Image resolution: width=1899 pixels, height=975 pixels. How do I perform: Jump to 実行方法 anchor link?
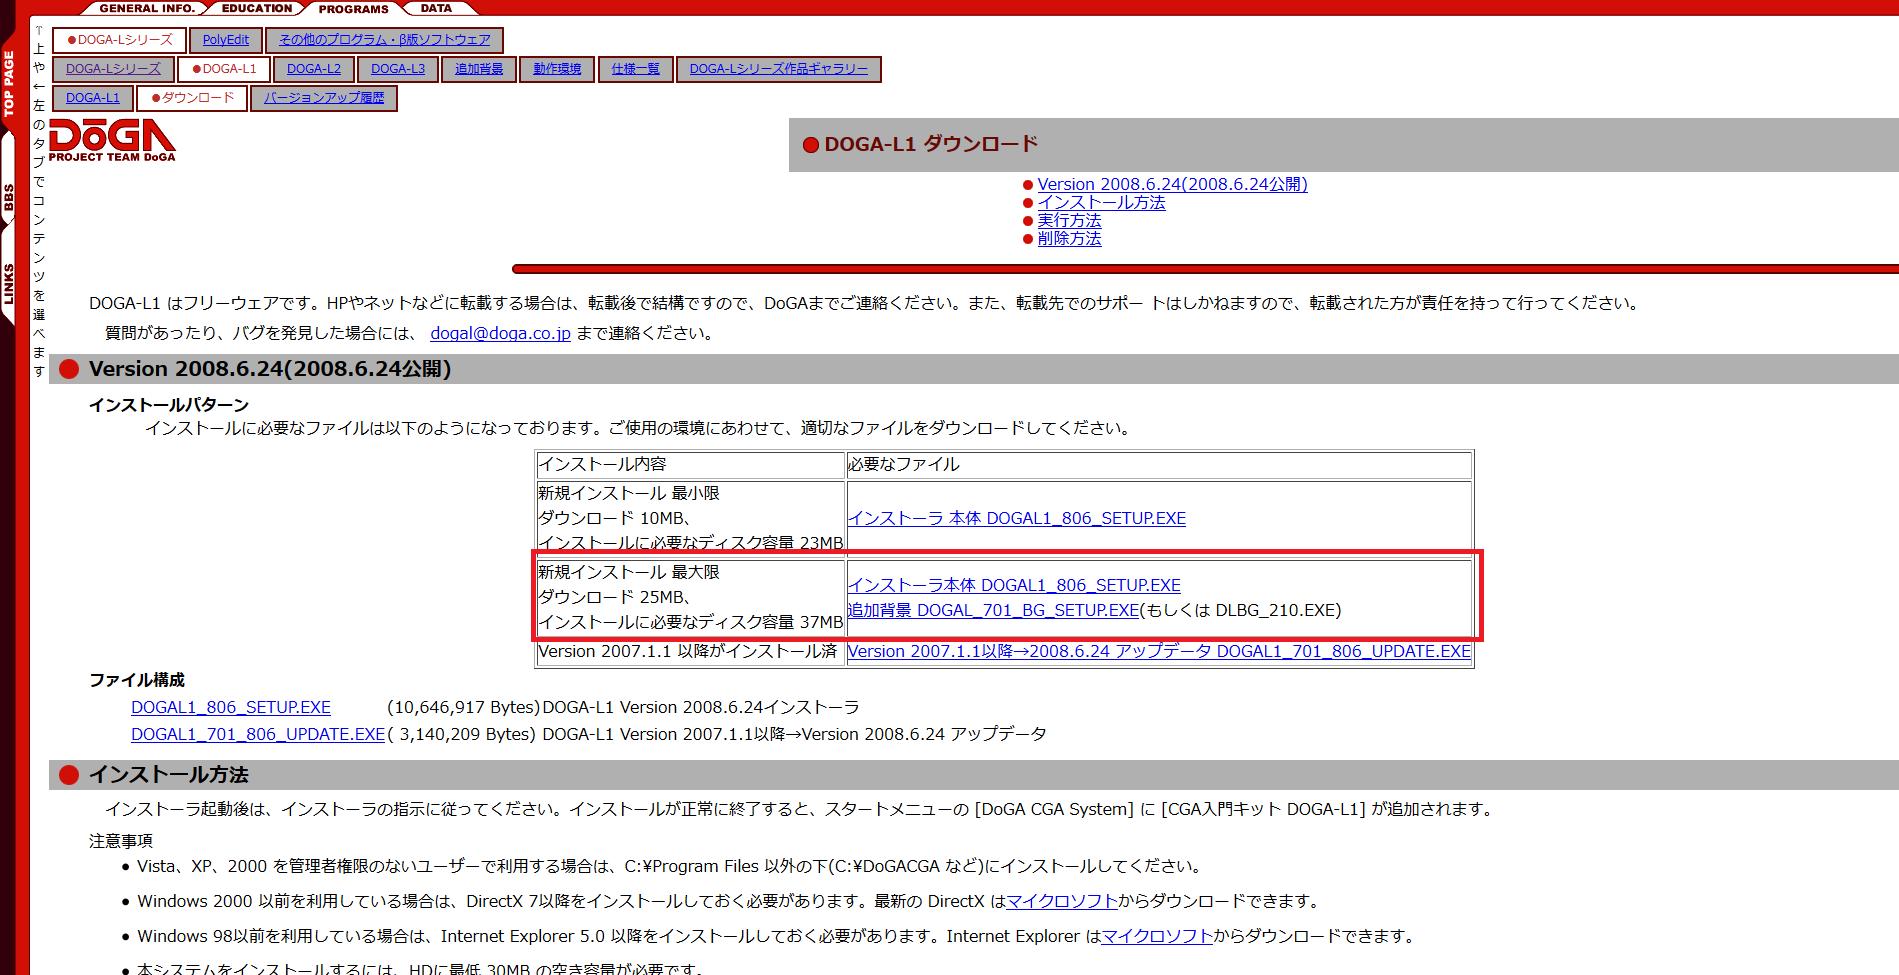1069,220
